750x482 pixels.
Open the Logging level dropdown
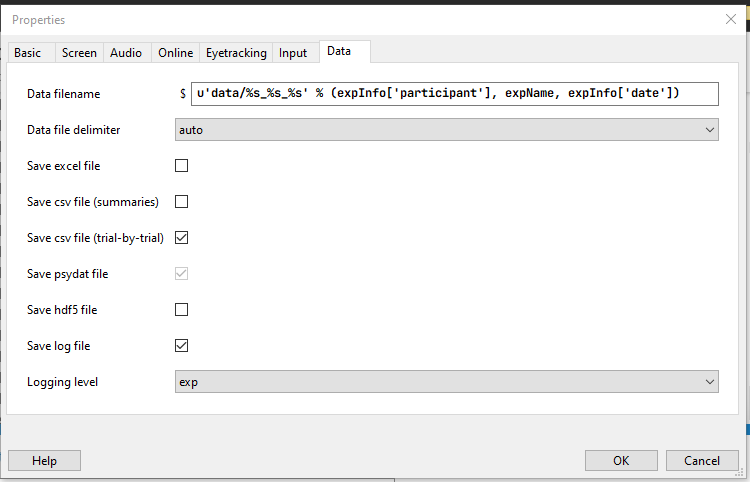[x=447, y=382]
